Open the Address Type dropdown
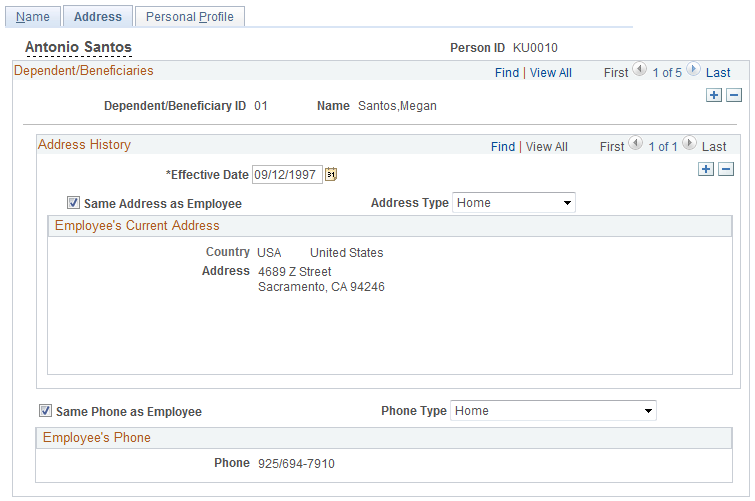755x501 pixels. 513,203
